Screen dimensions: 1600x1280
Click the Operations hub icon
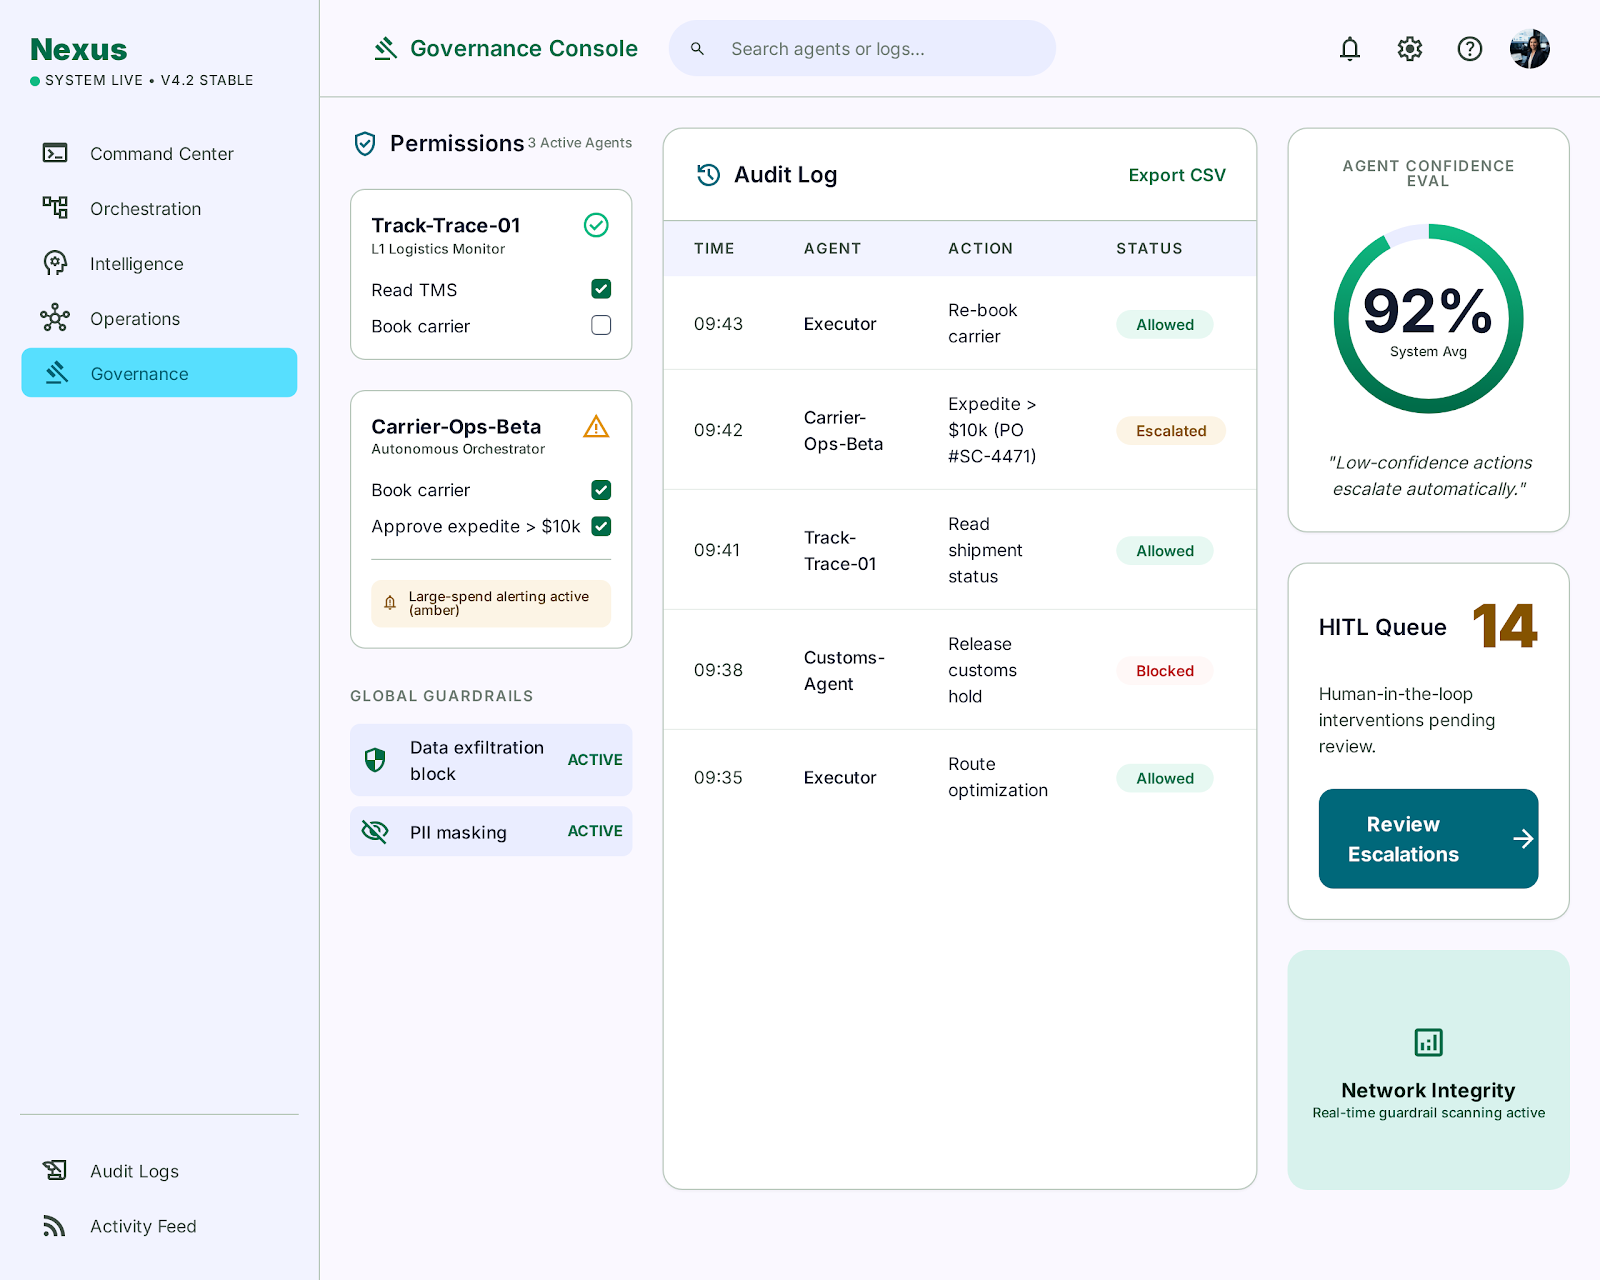click(x=55, y=318)
